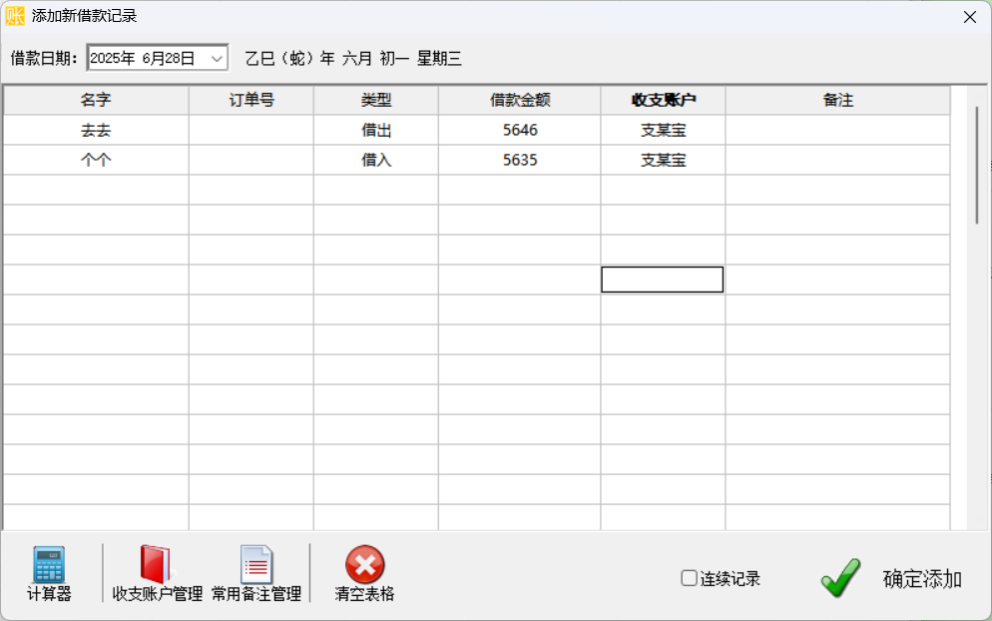Image resolution: width=992 pixels, height=621 pixels.
Task: Click the outlined empty 收支账户 cell
Action: click(662, 280)
